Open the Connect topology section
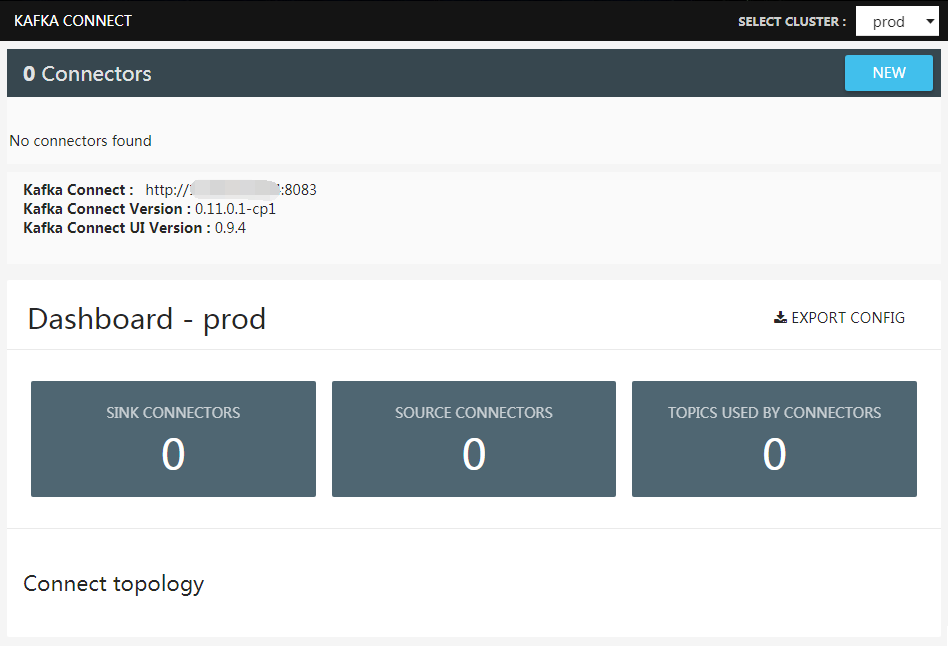948x646 pixels. (113, 583)
